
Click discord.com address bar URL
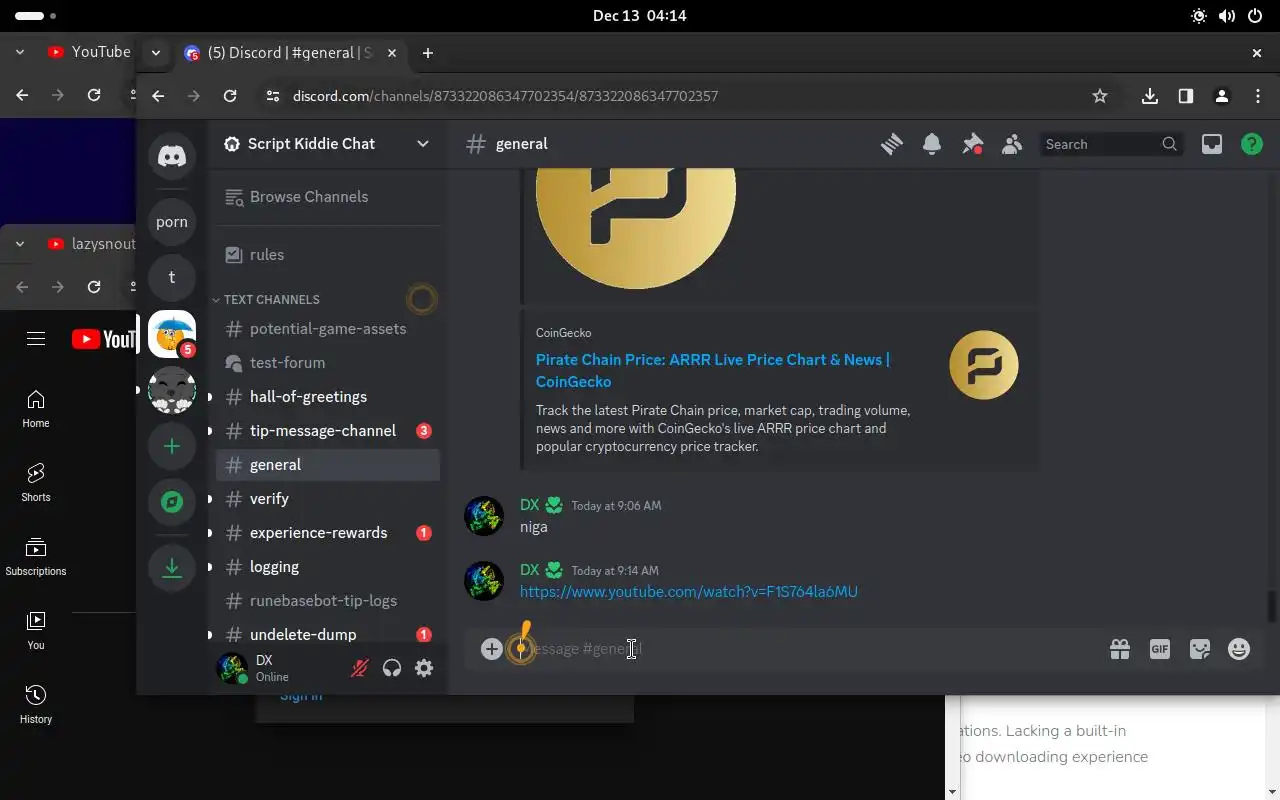pos(505,96)
